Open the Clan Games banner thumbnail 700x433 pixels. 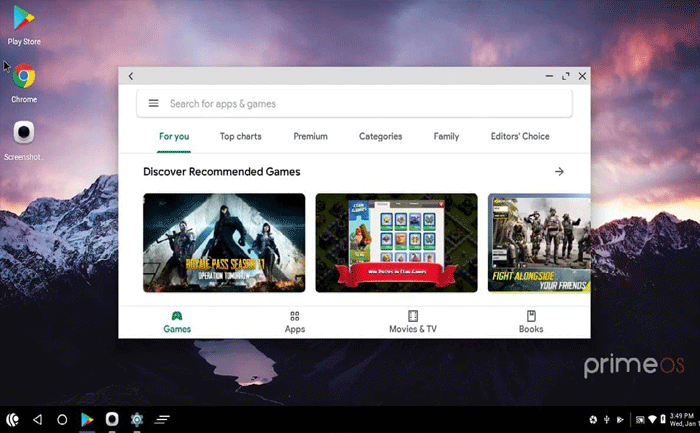pos(396,243)
